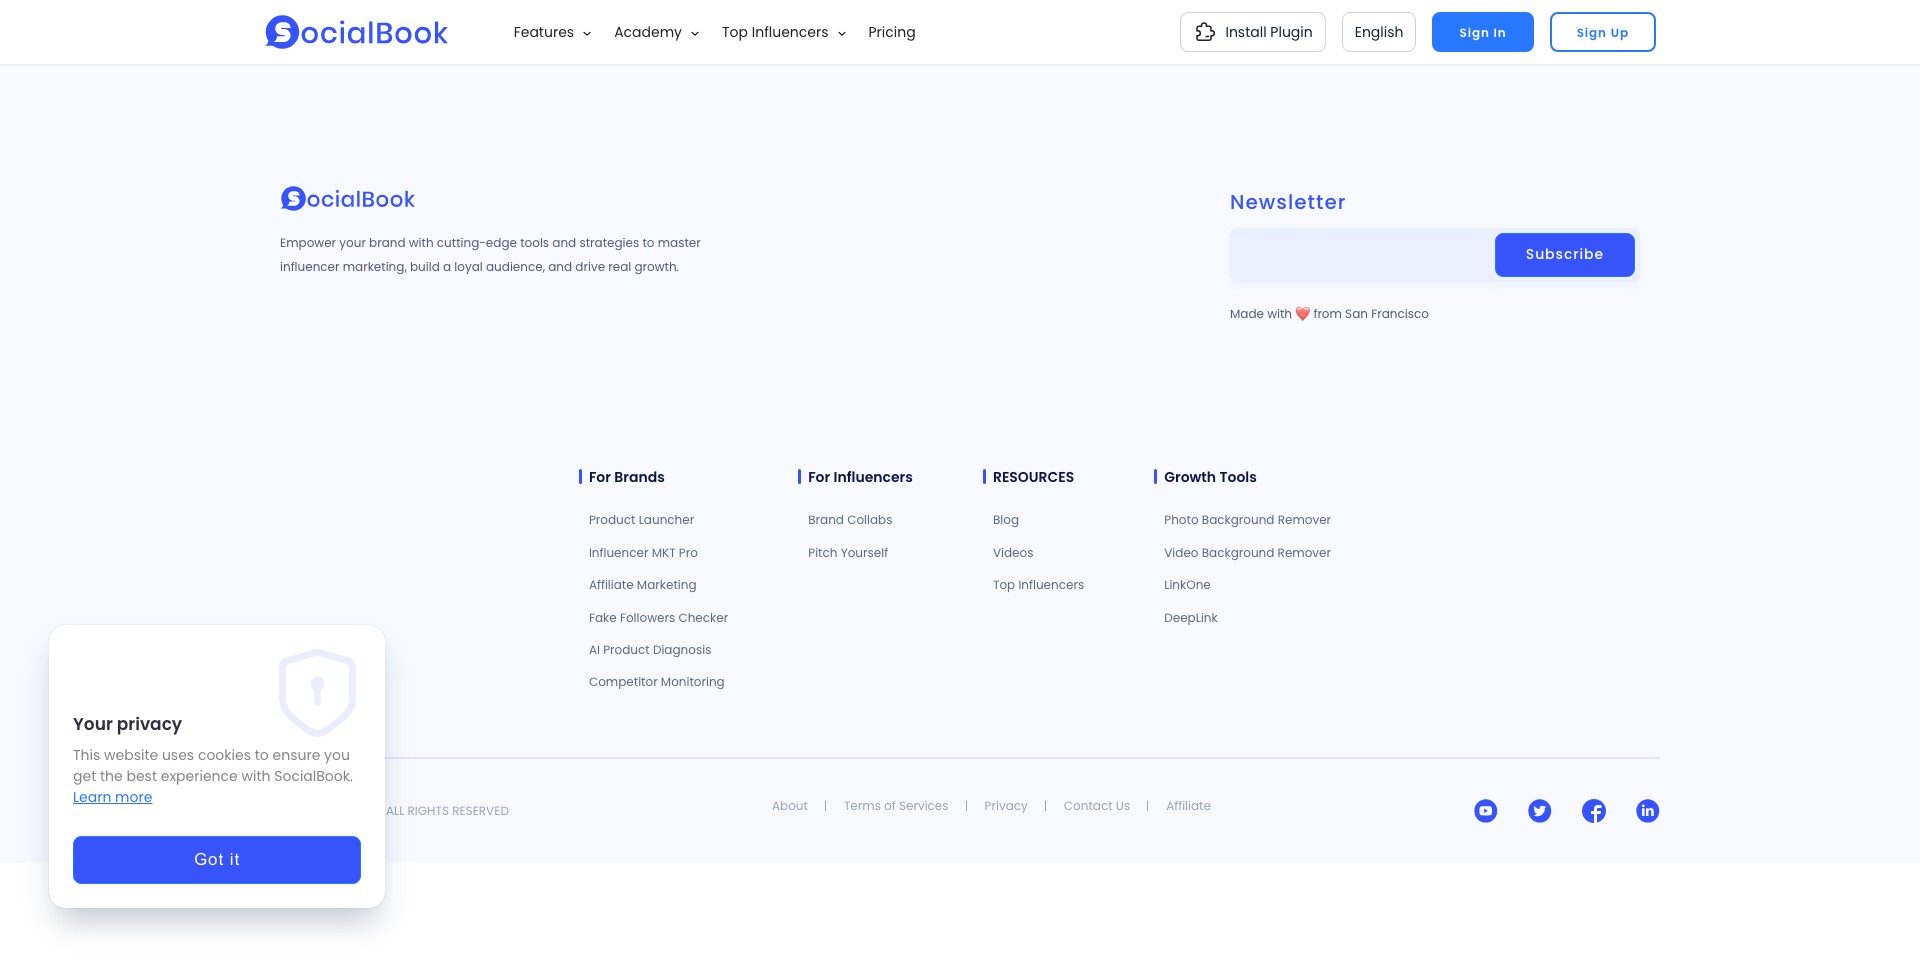Image resolution: width=1920 pixels, height=958 pixels.
Task: Click the RESOURCES column heading
Action: coord(1033,477)
